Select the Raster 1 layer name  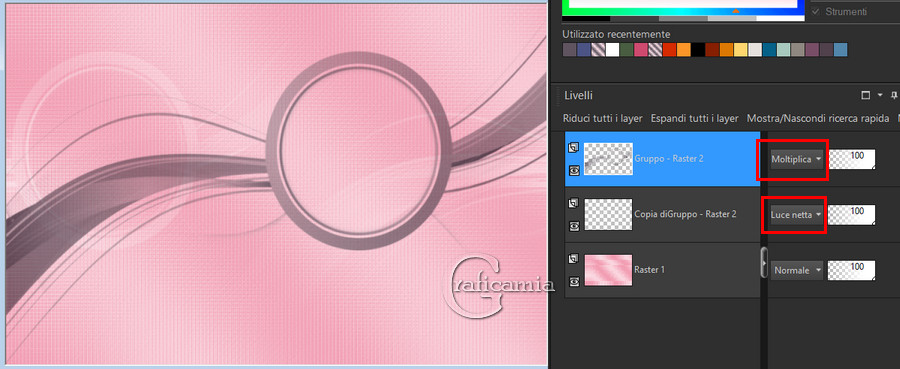650,270
